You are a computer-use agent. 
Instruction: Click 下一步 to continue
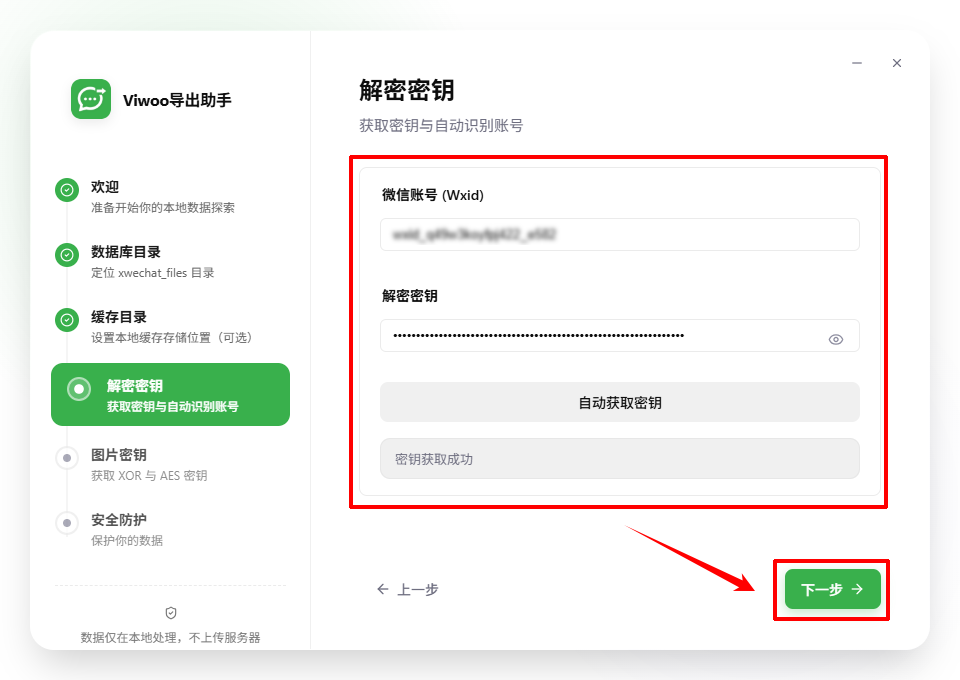tap(833, 589)
